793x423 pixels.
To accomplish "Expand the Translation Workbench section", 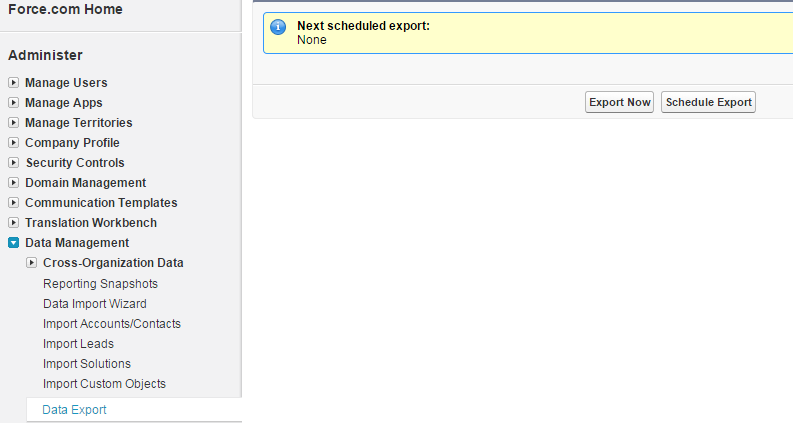I will (x=14, y=223).
